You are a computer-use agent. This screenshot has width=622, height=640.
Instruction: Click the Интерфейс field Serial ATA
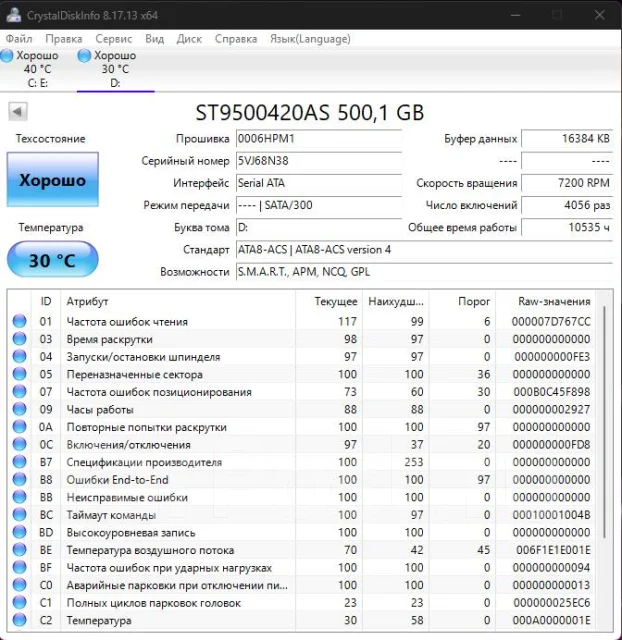[319, 183]
